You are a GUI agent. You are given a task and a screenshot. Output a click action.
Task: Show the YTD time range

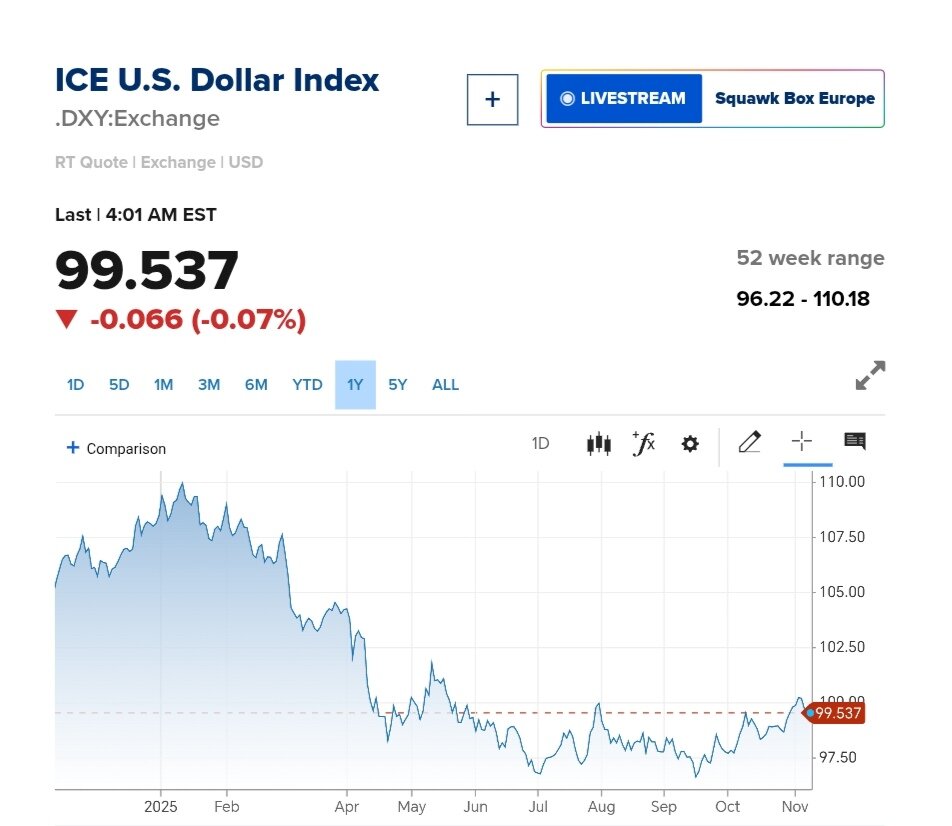307,385
